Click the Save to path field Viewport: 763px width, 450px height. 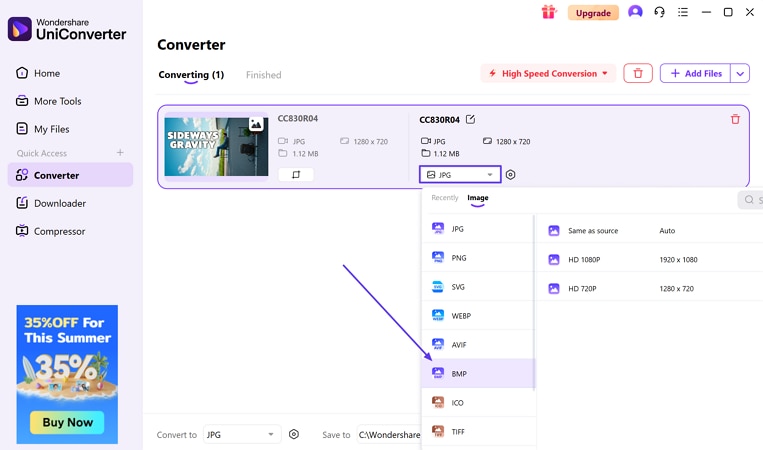click(x=389, y=434)
